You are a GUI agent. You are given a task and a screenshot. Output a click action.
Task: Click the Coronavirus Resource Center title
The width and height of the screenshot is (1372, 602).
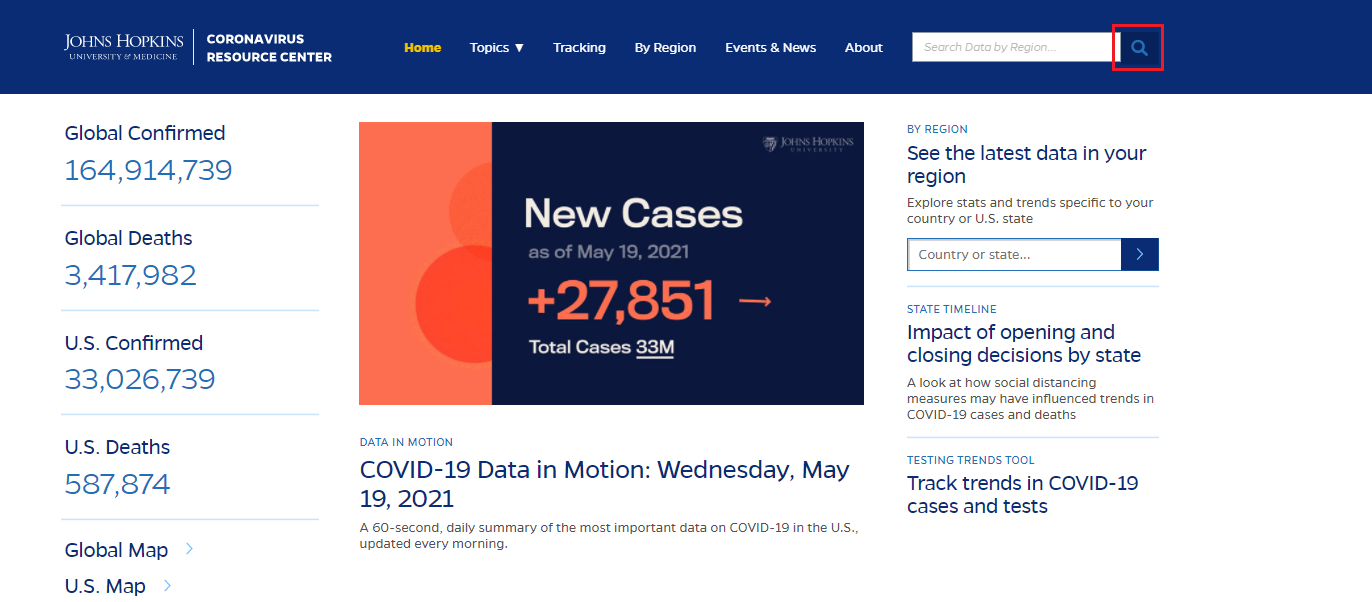[x=269, y=48]
